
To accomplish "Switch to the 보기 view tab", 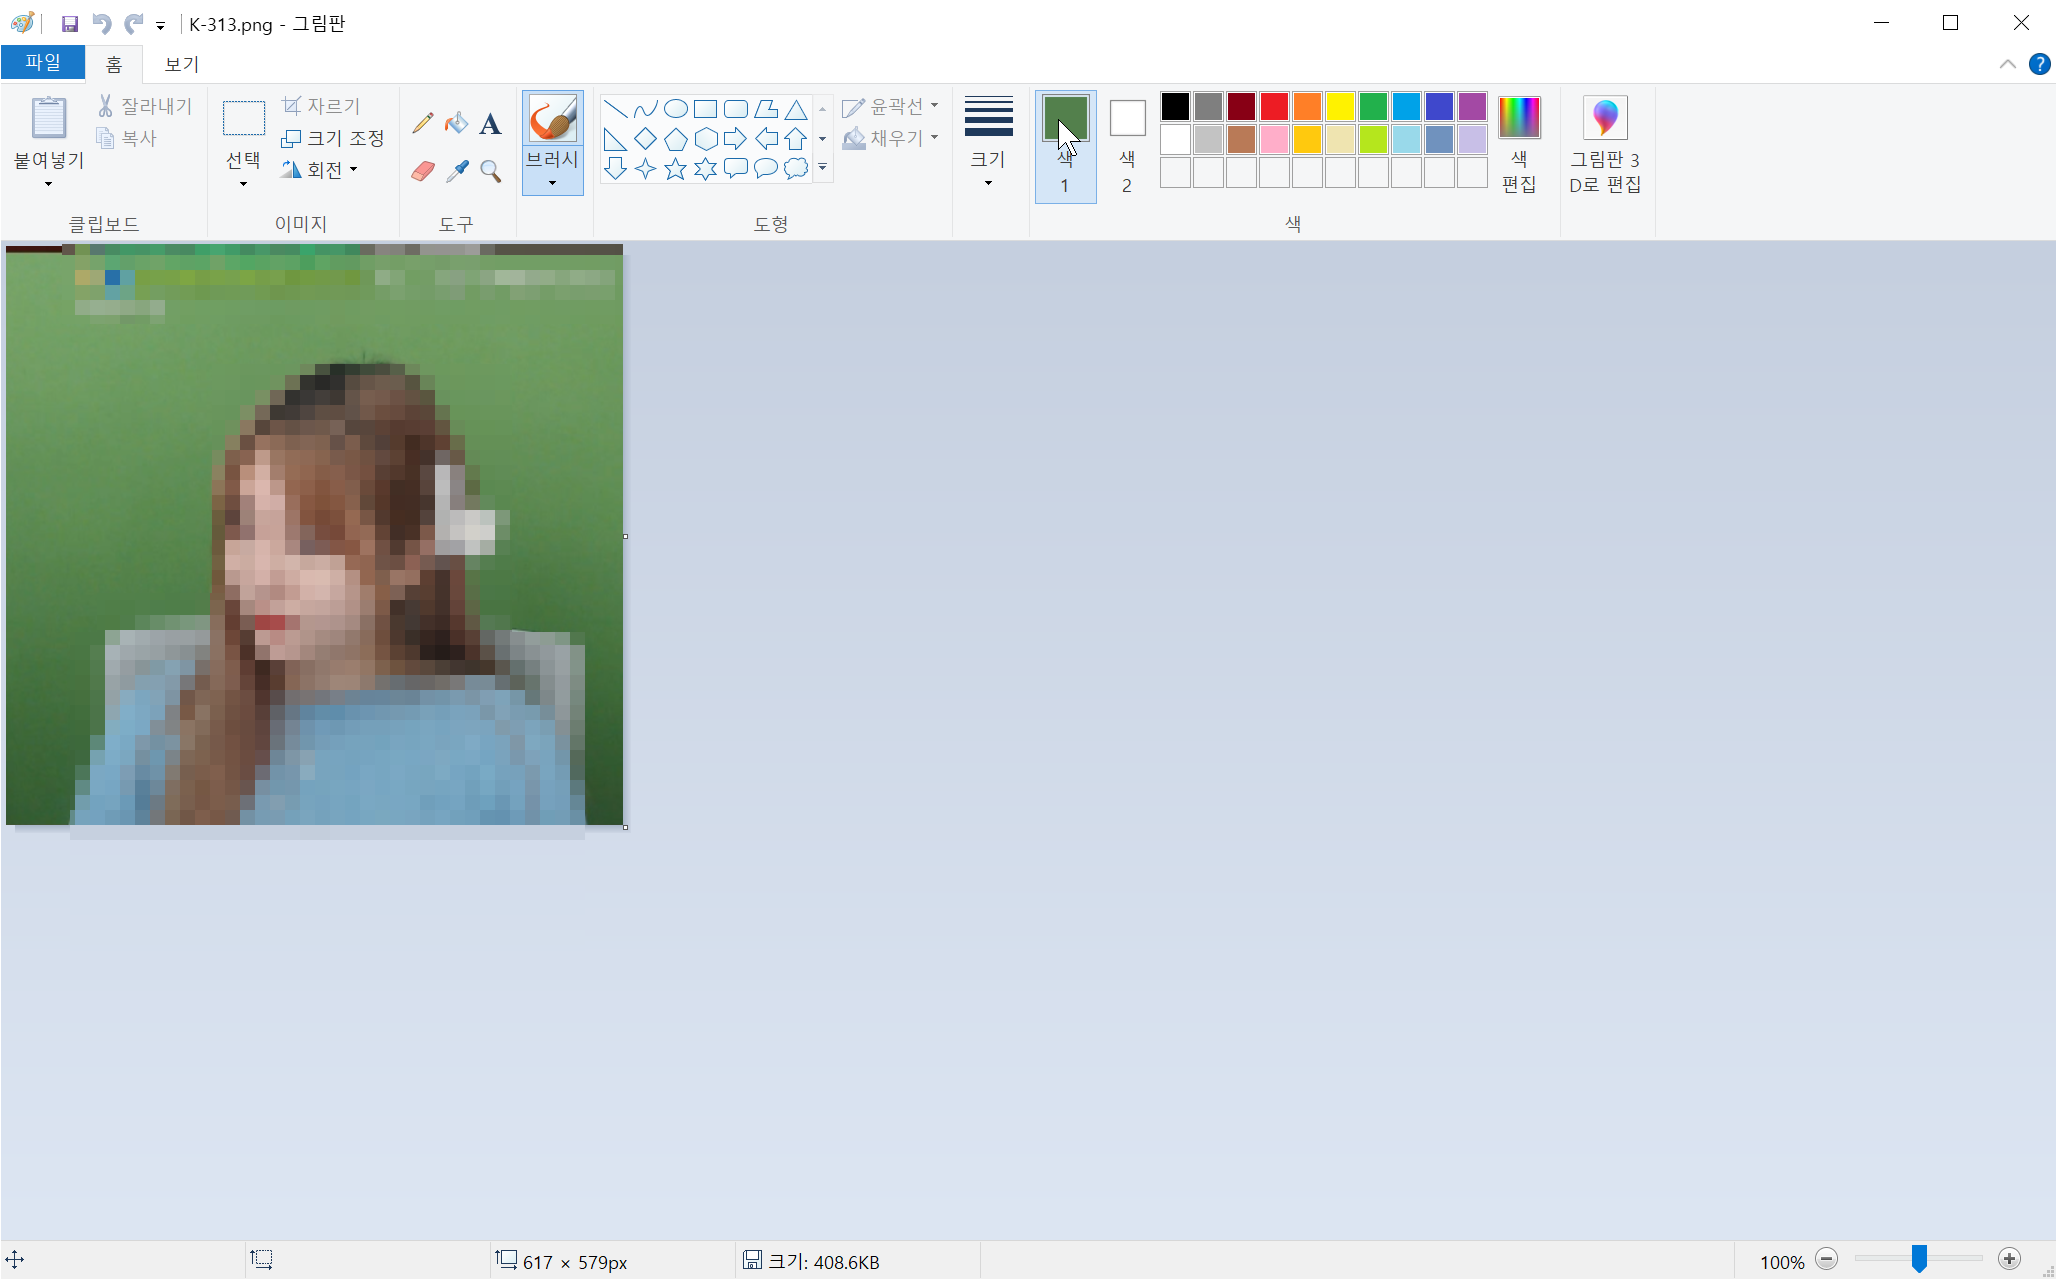I will pyautogui.click(x=181, y=64).
